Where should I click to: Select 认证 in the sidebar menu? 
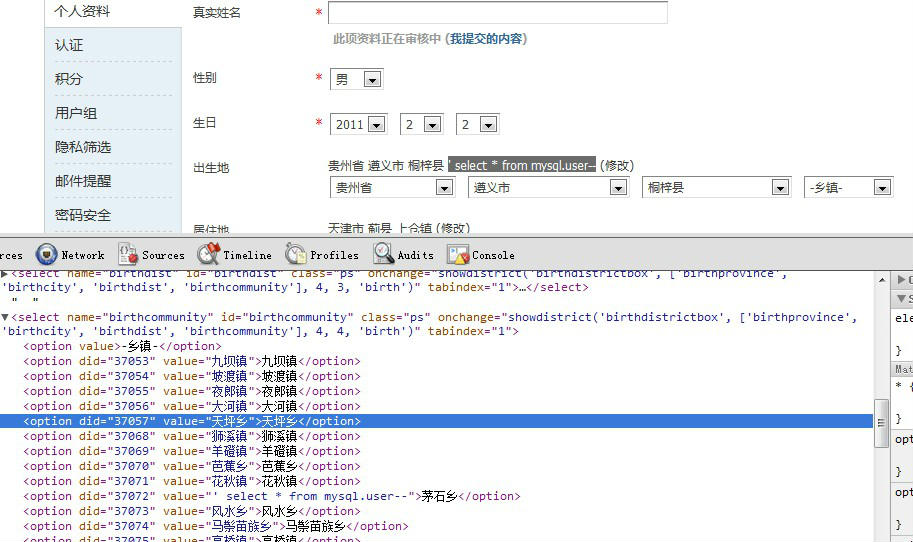pos(69,45)
